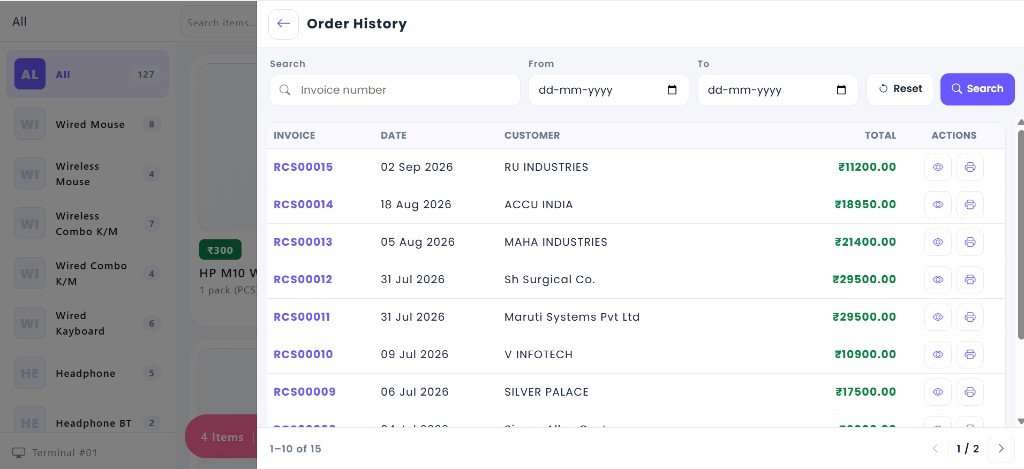View invoice RCS00015 with the eye icon
The height and width of the screenshot is (469, 1024).
tap(938, 167)
